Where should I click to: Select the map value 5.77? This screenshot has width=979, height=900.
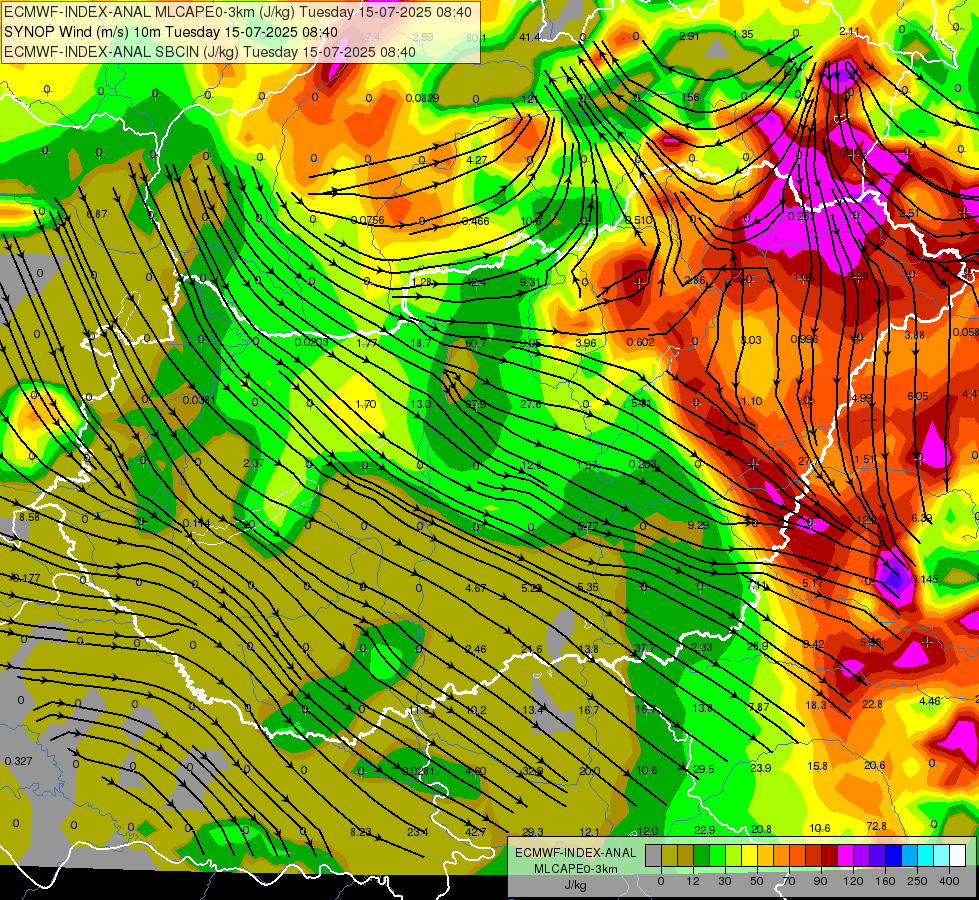click(588, 526)
